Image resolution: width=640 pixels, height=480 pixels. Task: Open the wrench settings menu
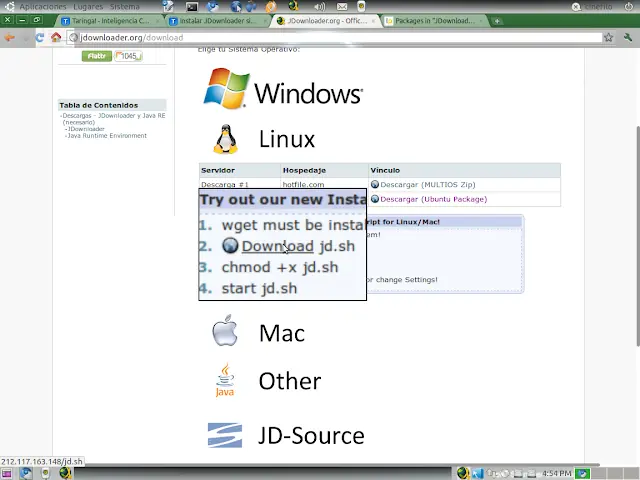[x=628, y=38]
